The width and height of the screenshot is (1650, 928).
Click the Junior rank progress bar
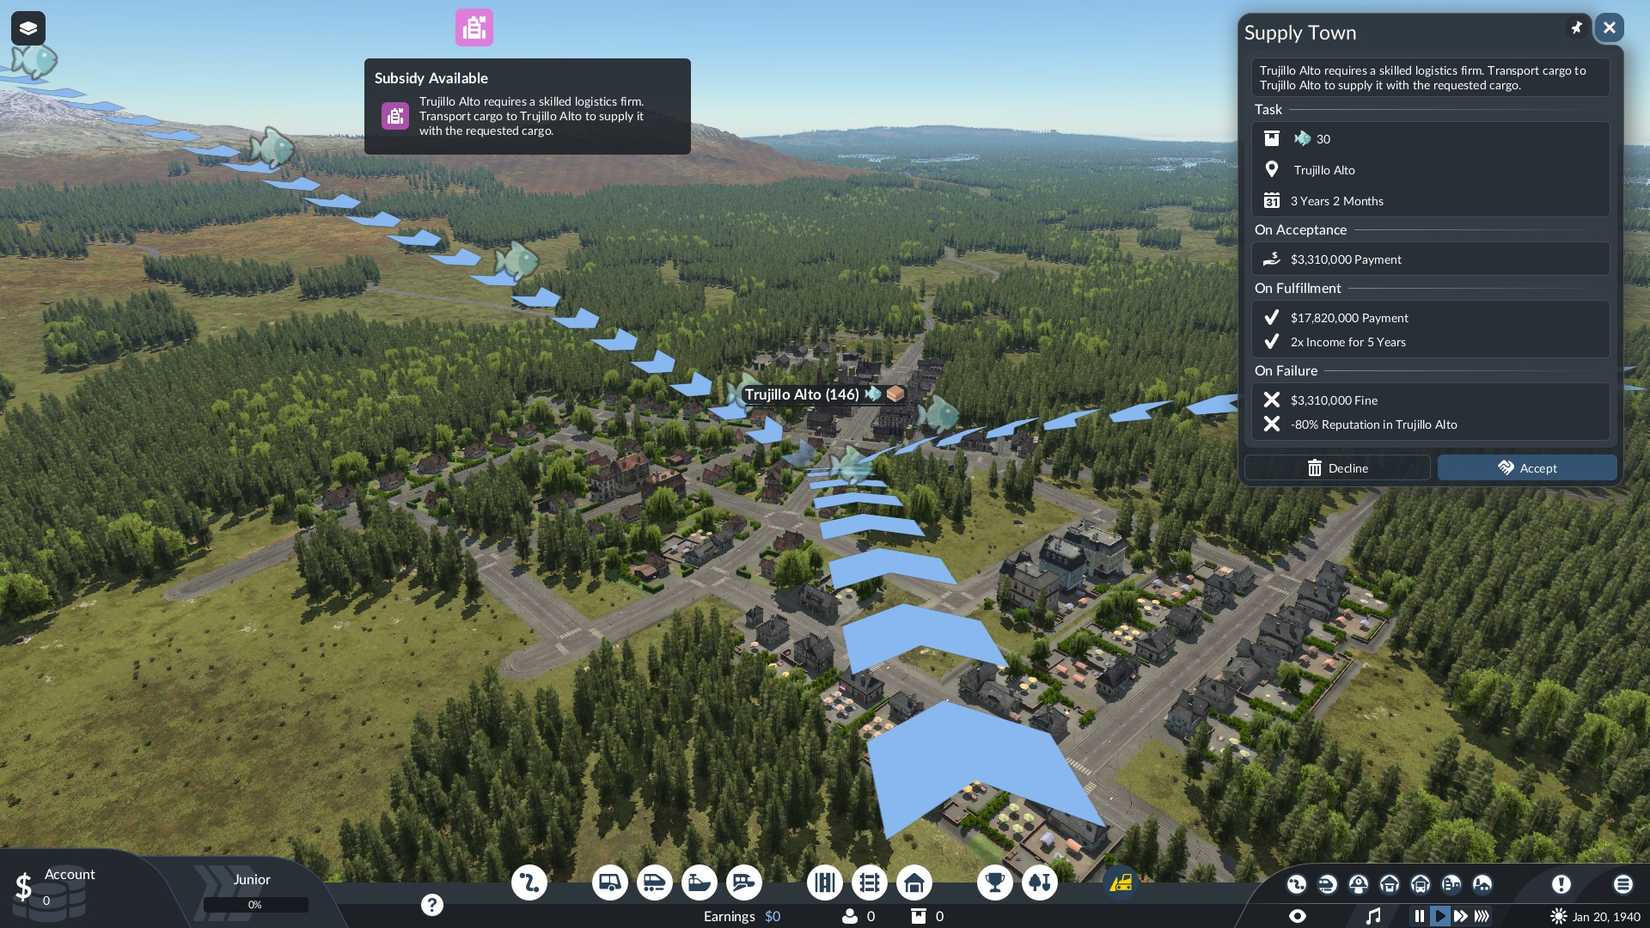click(255, 904)
